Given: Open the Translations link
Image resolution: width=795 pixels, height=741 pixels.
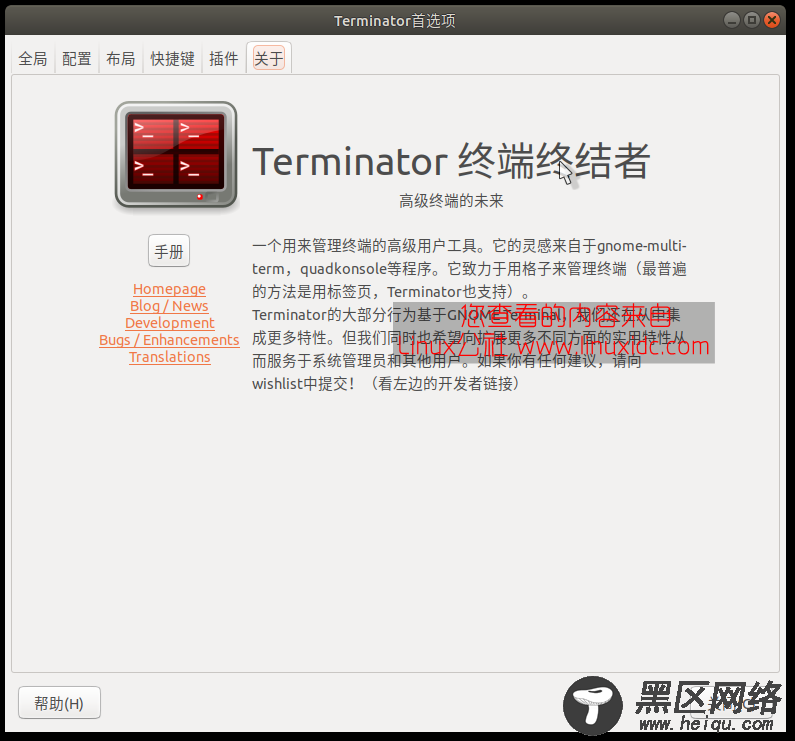Looking at the screenshot, I should pos(169,357).
